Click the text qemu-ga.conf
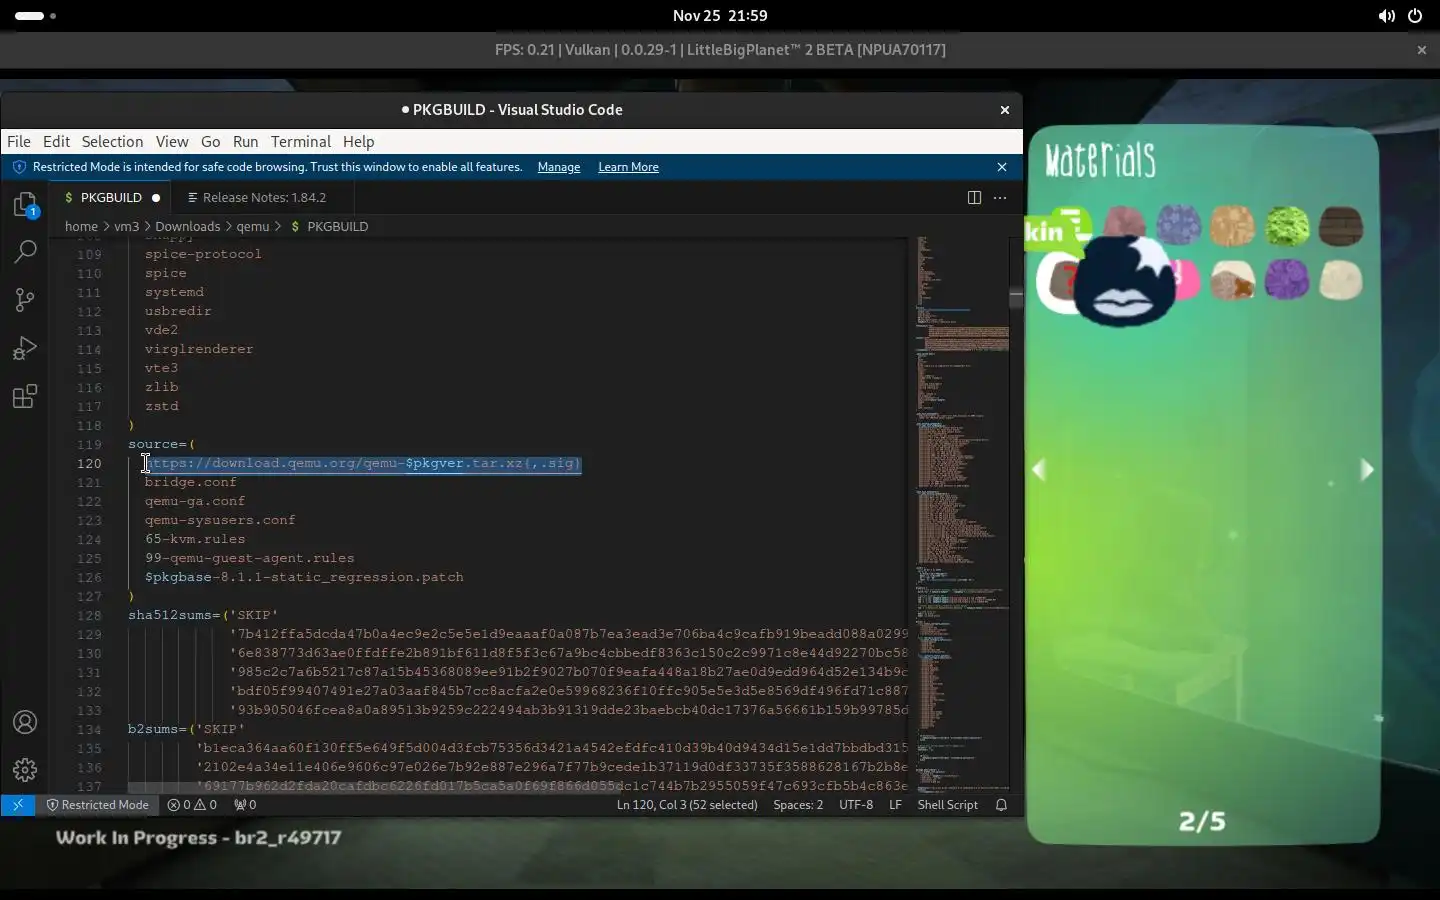1440x900 pixels. 195,501
